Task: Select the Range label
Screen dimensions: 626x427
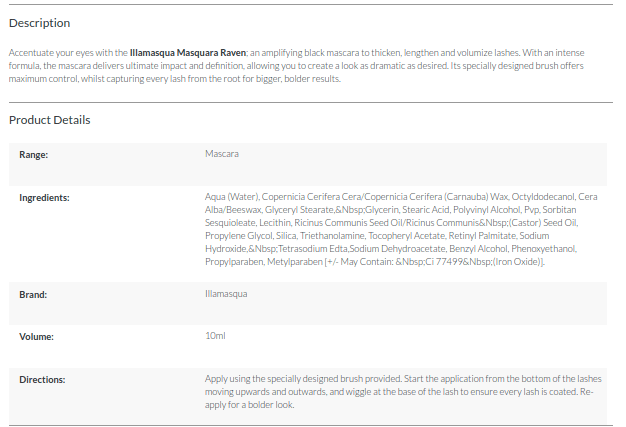Action: tap(34, 155)
